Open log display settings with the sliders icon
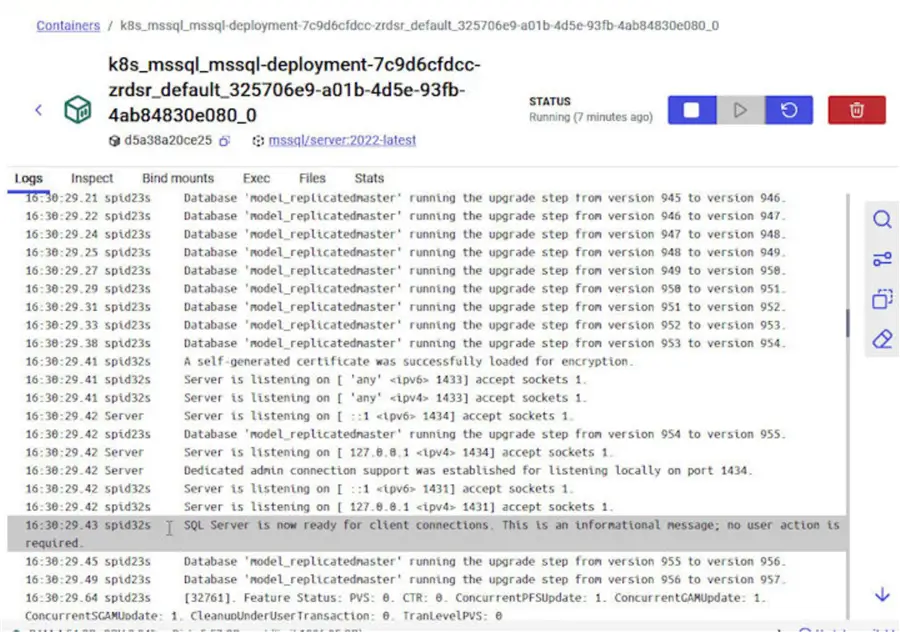This screenshot has width=900, height=632. (x=882, y=259)
